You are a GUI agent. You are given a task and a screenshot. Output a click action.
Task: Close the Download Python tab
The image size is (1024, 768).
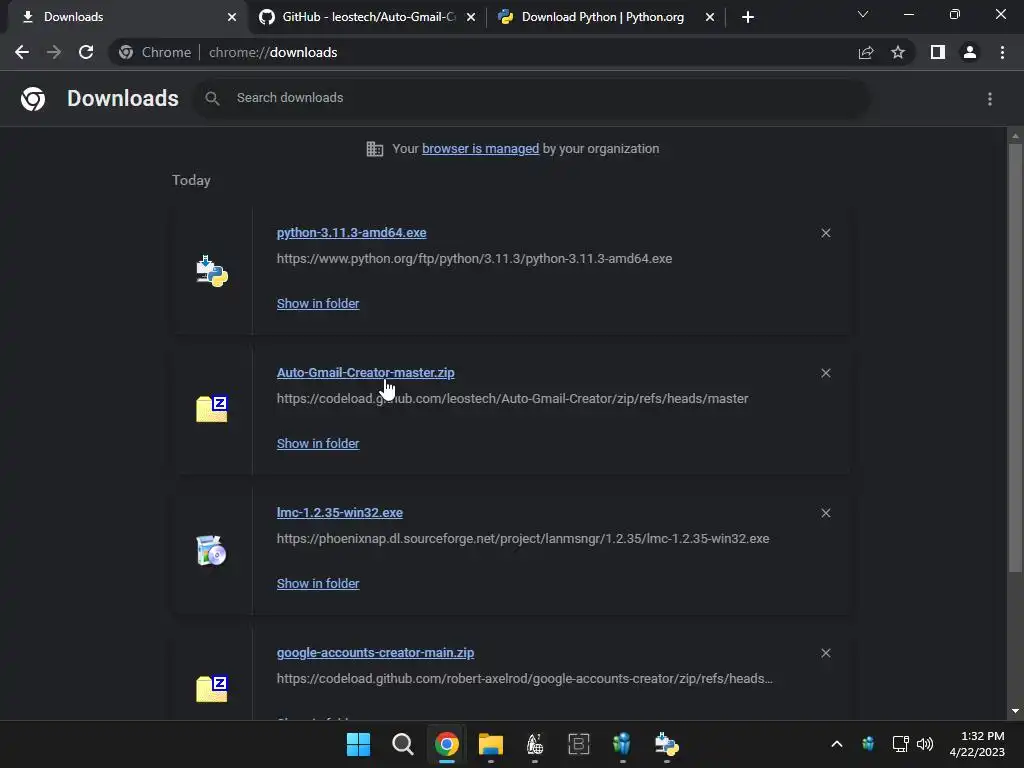point(710,17)
